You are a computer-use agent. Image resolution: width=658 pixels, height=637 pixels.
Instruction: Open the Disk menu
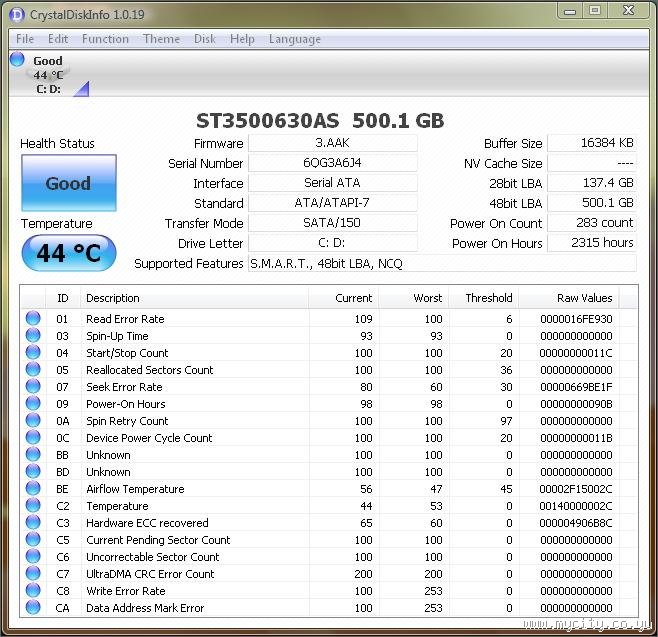[205, 39]
